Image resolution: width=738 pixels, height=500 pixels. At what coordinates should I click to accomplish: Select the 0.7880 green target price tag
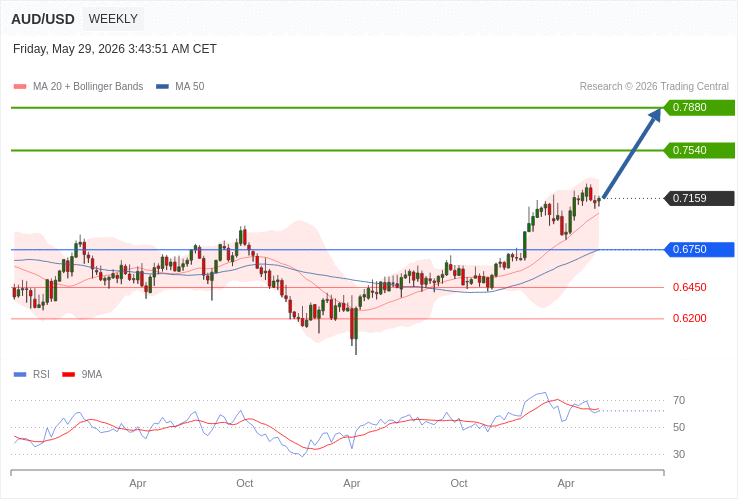pos(699,107)
